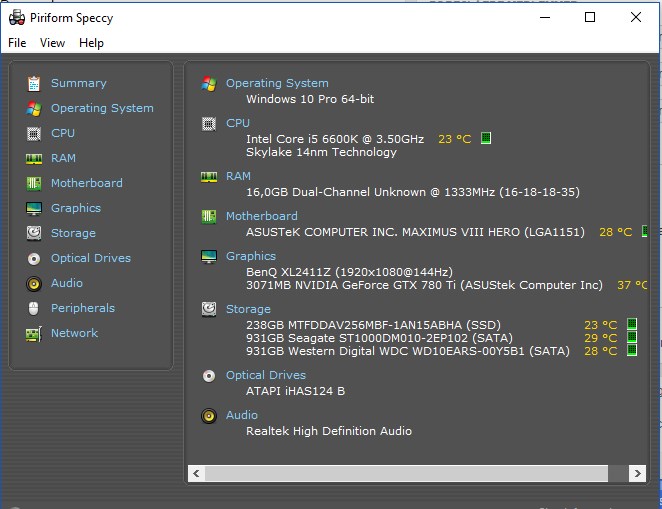The image size is (662, 509).
Task: Click the Audio speaker icon in sidebar
Action: (34, 284)
